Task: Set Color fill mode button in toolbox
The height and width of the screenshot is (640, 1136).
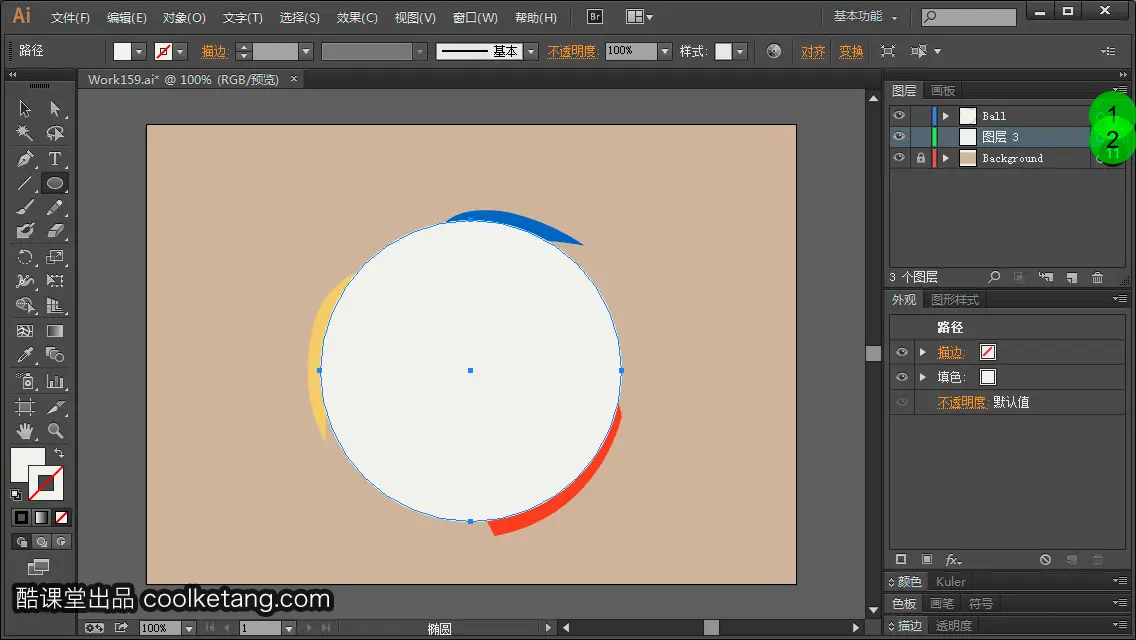Action: [x=22, y=518]
